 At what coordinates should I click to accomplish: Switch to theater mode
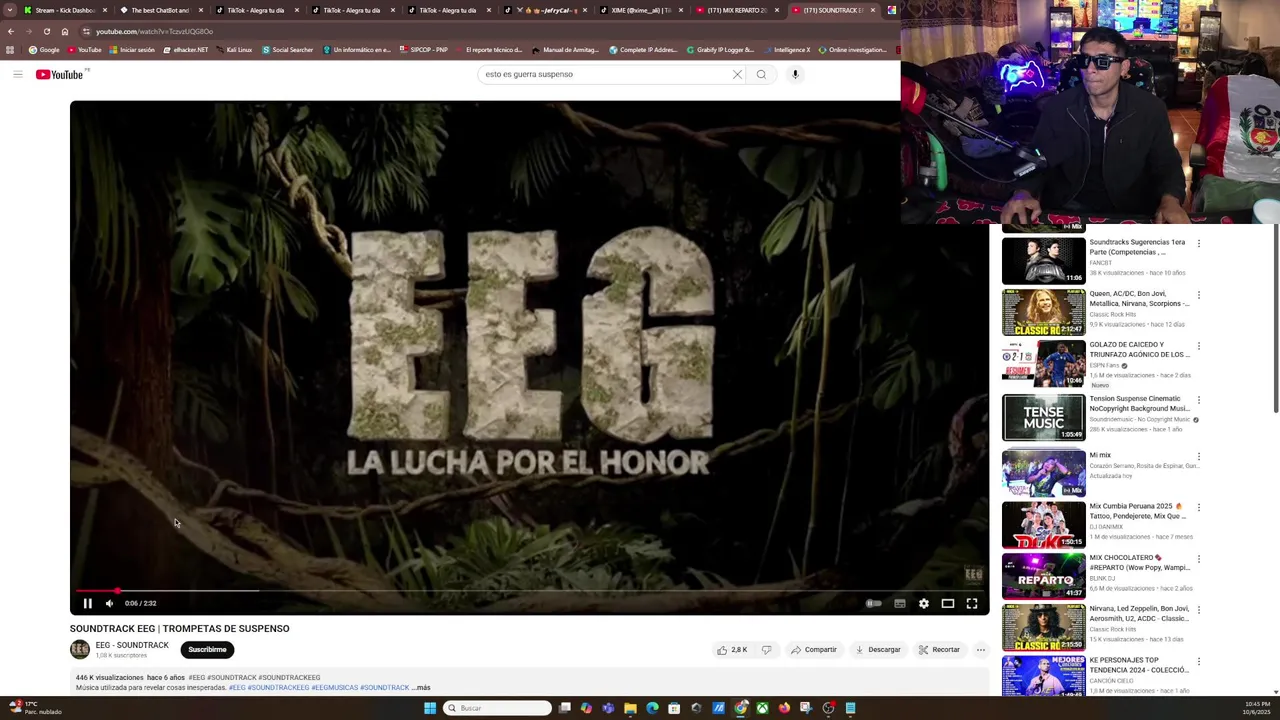pos(948,603)
